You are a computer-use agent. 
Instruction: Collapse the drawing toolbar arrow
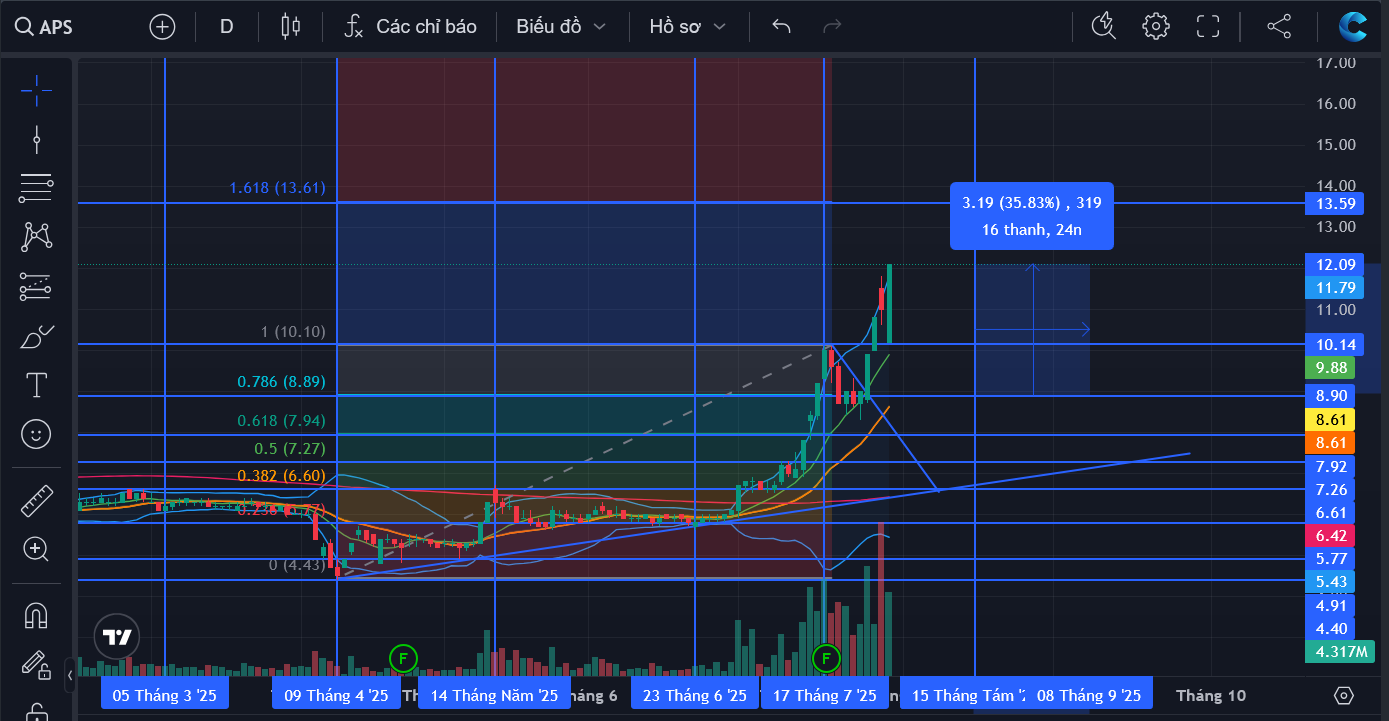[x=70, y=676]
